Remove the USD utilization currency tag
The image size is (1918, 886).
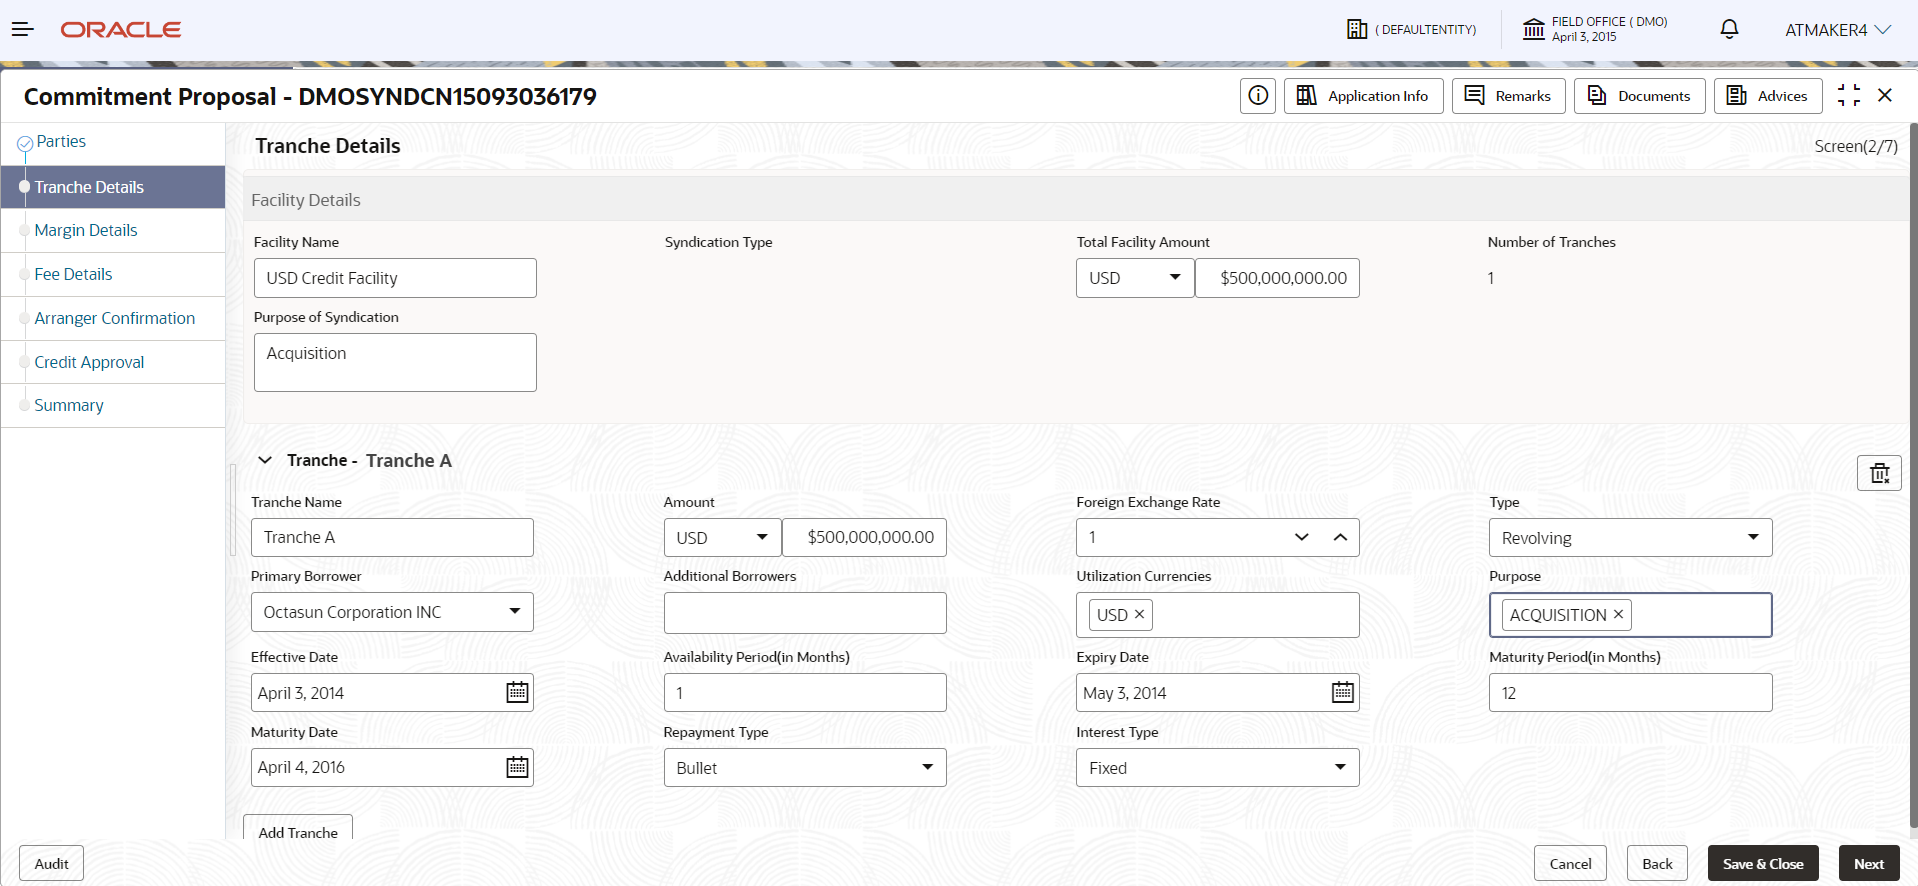pos(1139,614)
